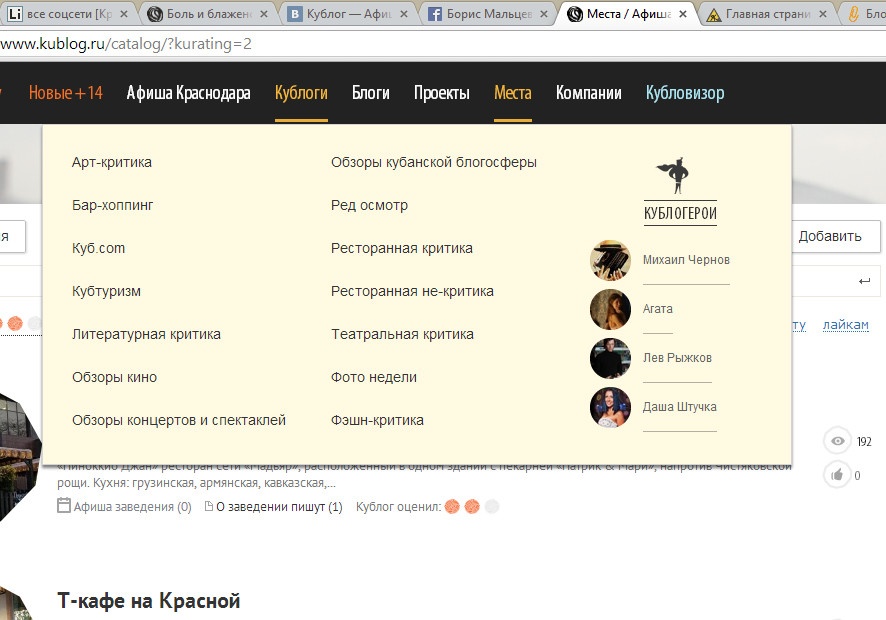
Task: Open the 'Куб.com' category link
Action: click(x=98, y=248)
